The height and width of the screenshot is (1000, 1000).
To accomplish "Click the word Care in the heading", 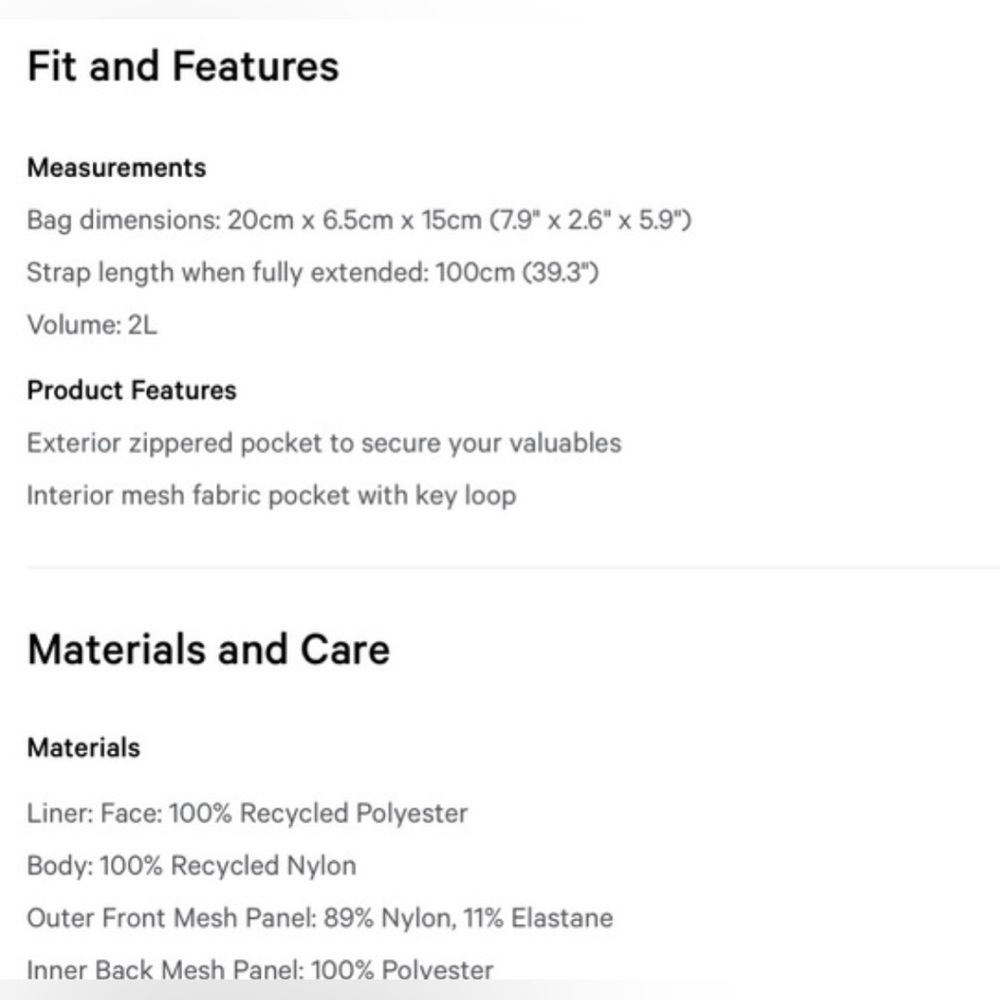I will [345, 649].
